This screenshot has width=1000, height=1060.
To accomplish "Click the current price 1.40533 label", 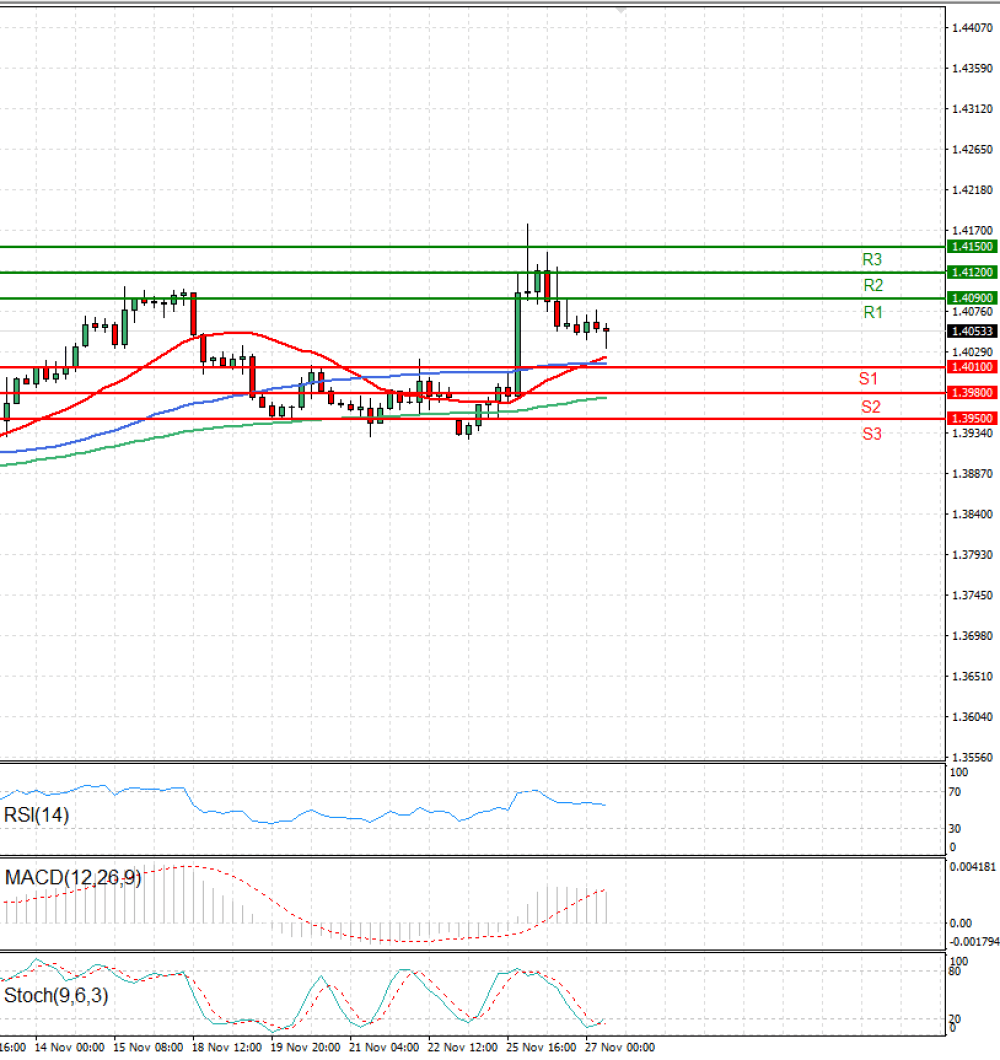I will (x=972, y=331).
